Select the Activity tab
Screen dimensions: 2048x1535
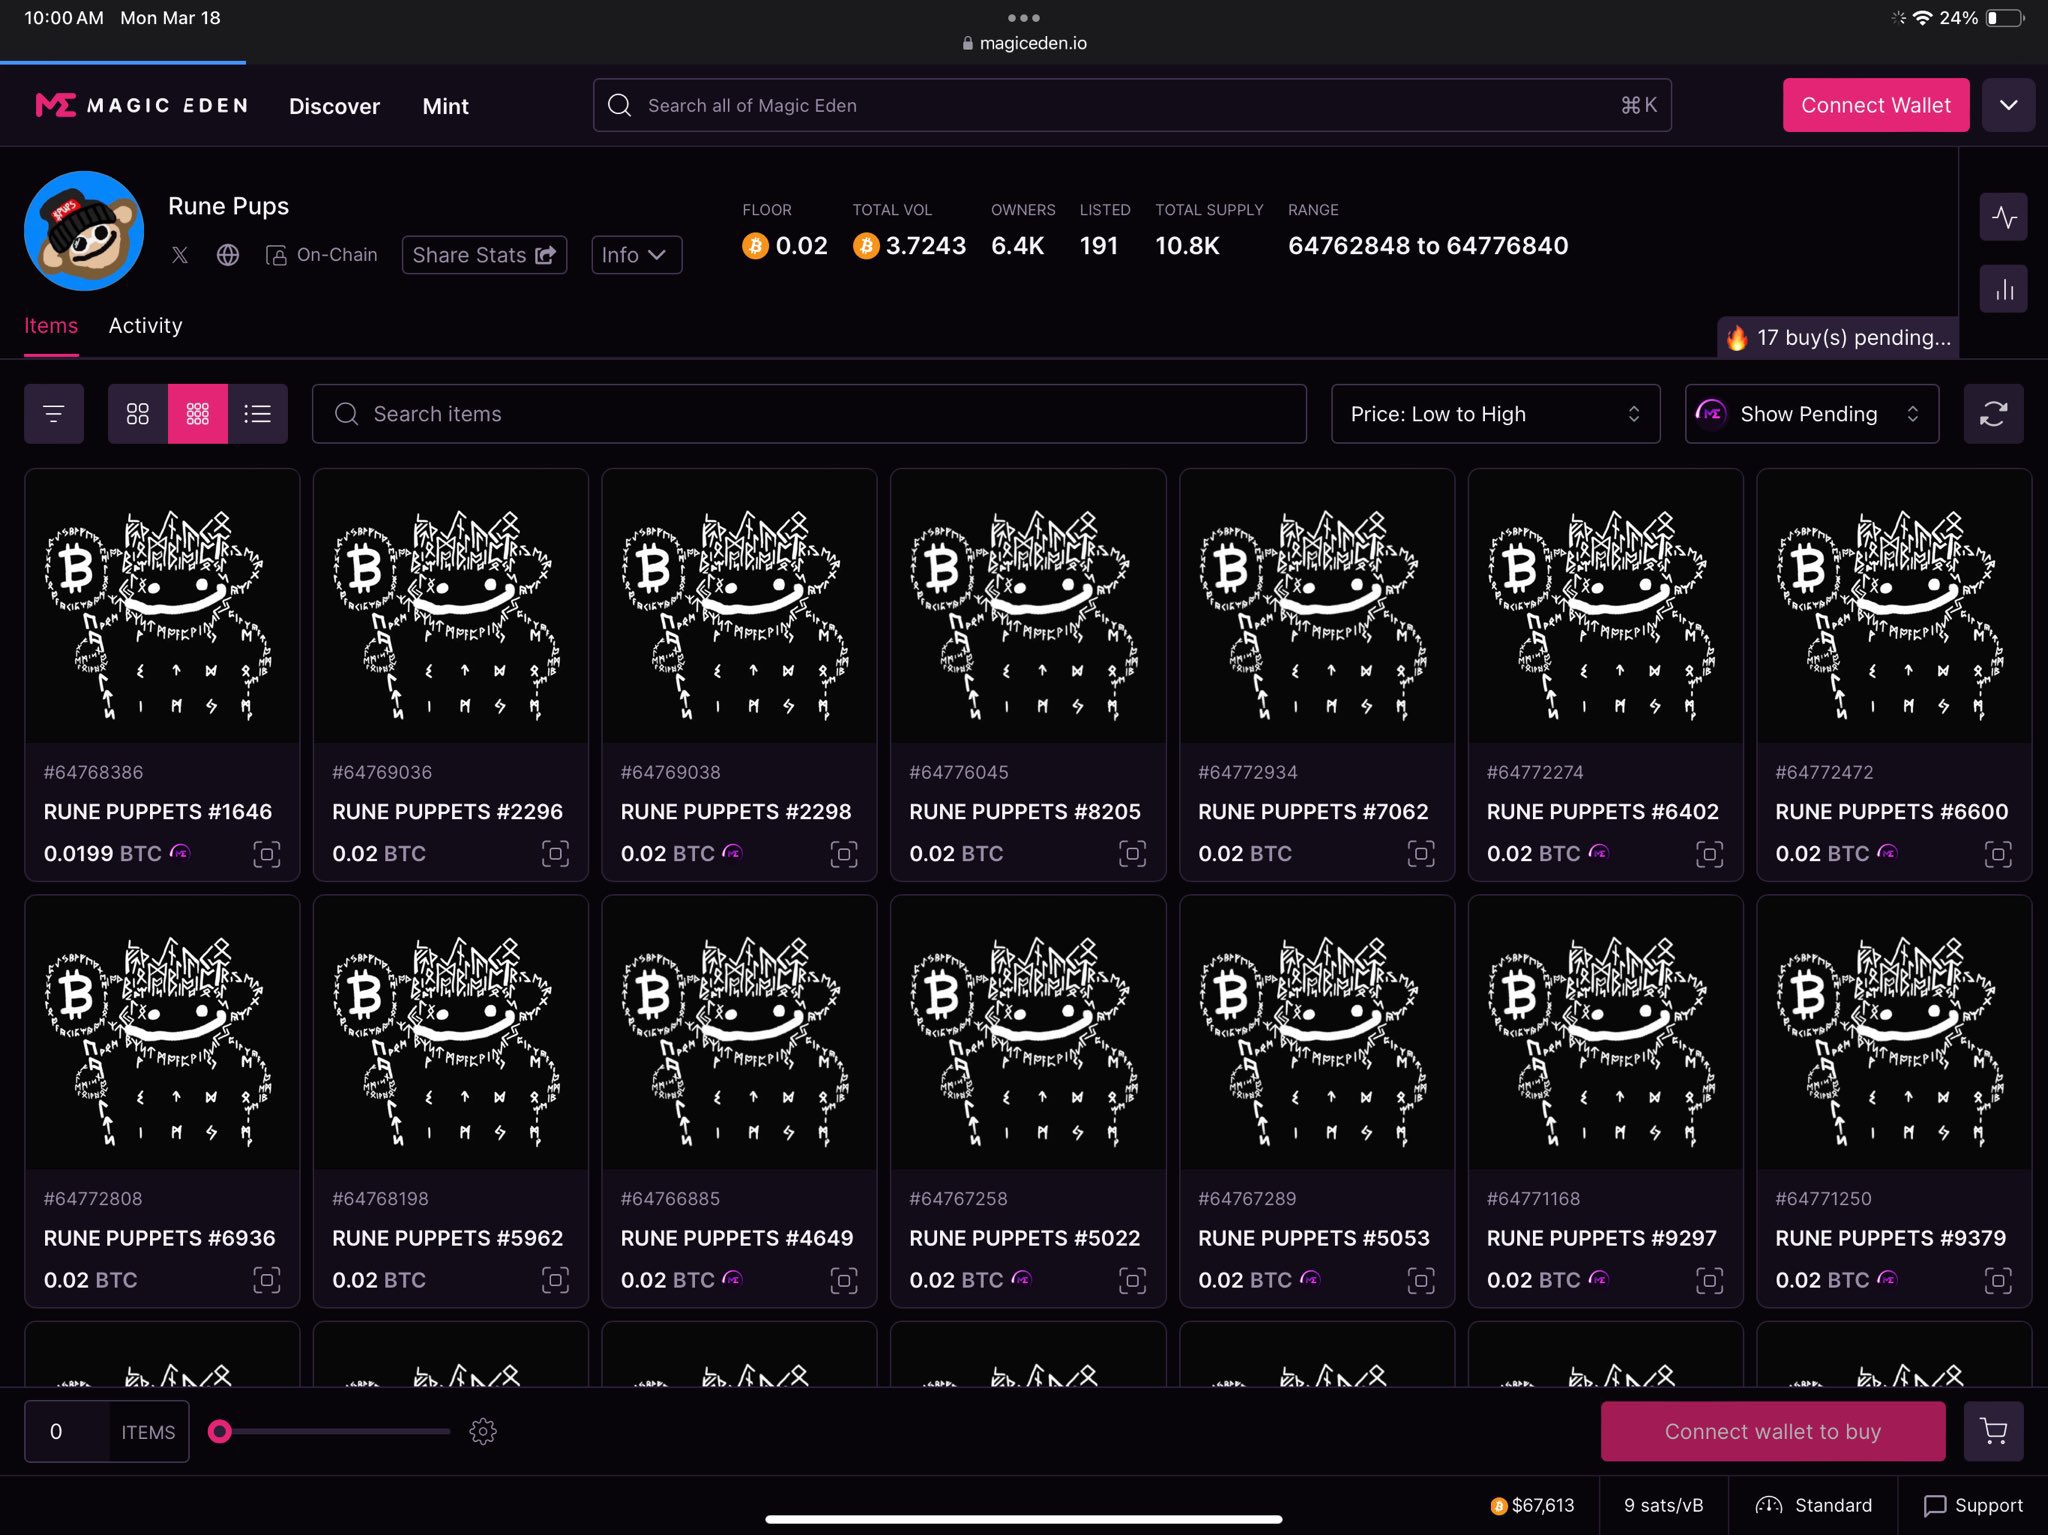(x=146, y=326)
